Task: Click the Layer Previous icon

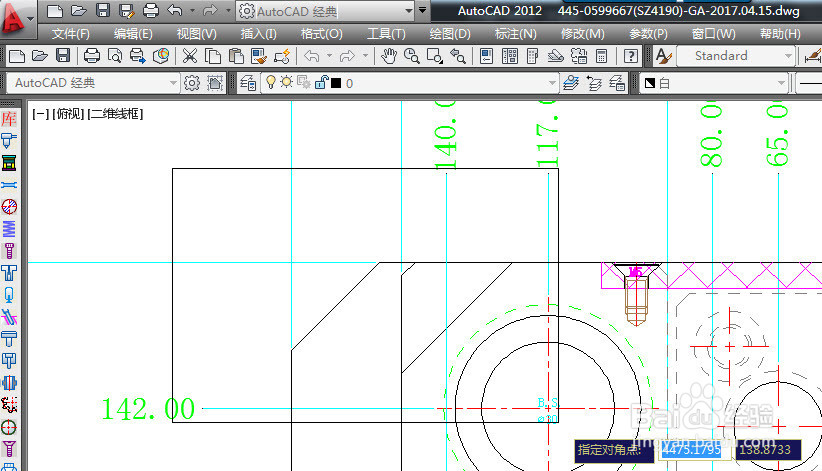Action: [594, 83]
